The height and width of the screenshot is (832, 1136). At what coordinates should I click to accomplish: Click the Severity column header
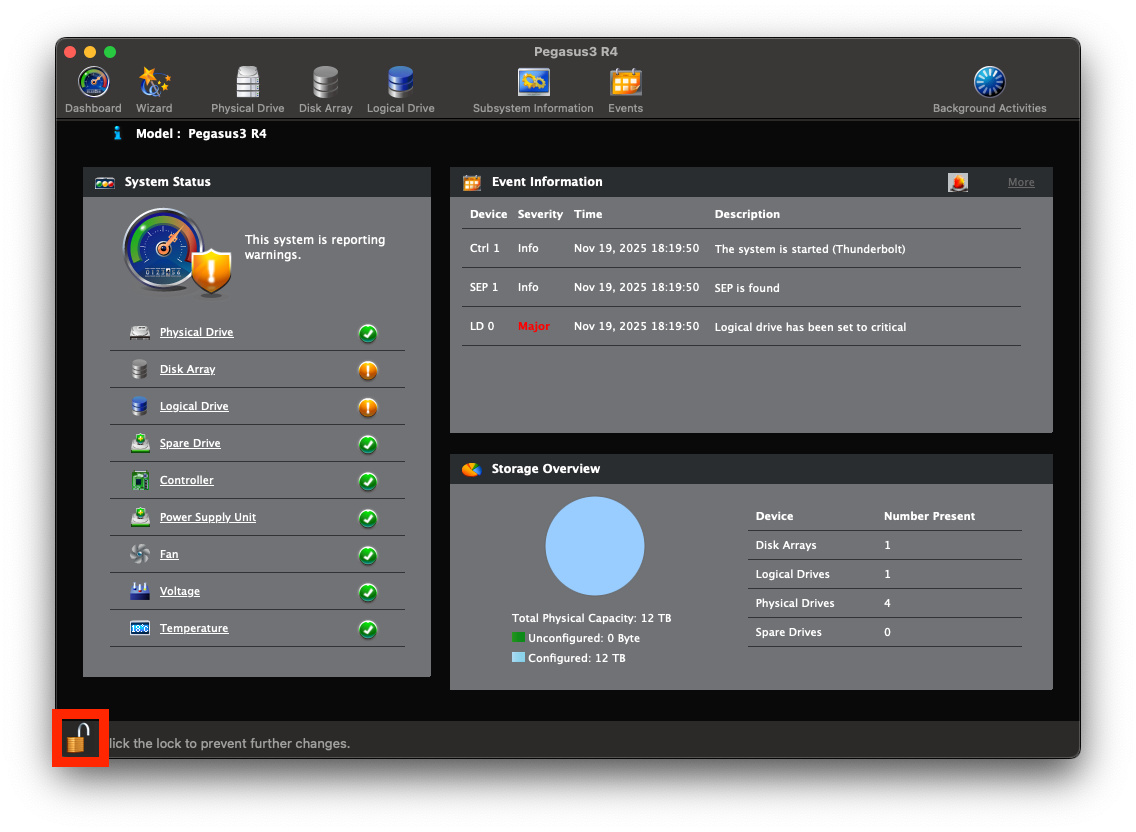[x=540, y=214]
